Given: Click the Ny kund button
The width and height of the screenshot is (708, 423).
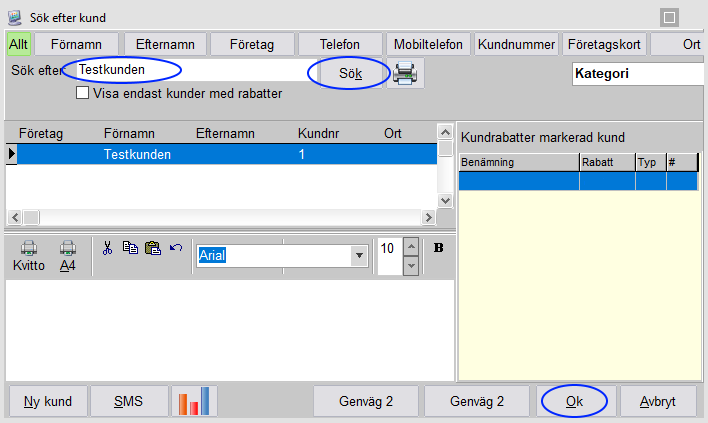Looking at the screenshot, I should pyautogui.click(x=47, y=402).
